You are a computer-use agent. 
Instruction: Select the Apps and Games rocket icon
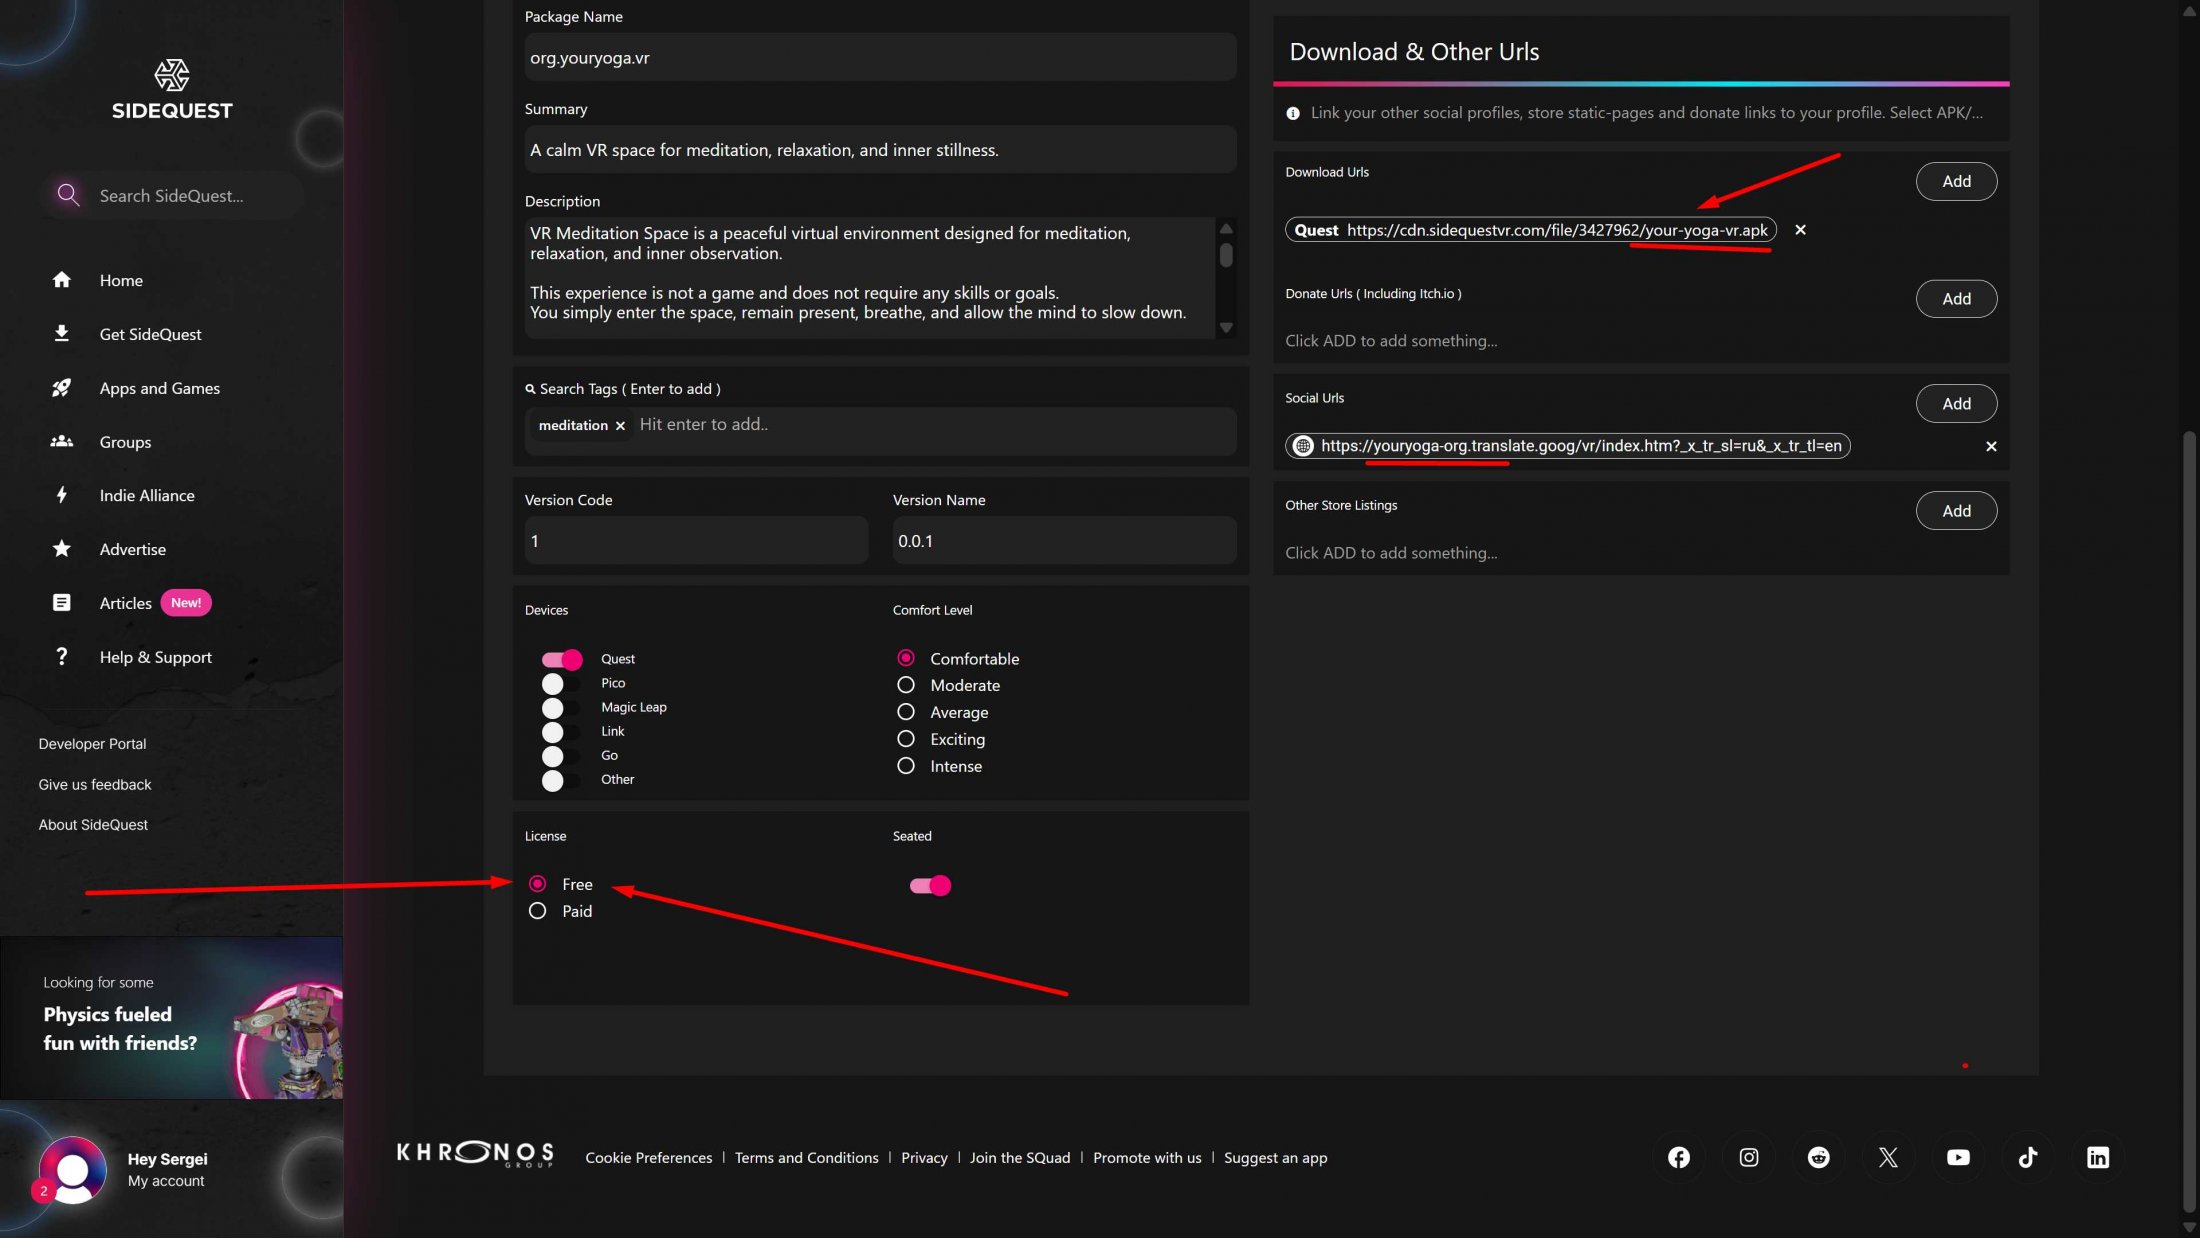click(61, 387)
